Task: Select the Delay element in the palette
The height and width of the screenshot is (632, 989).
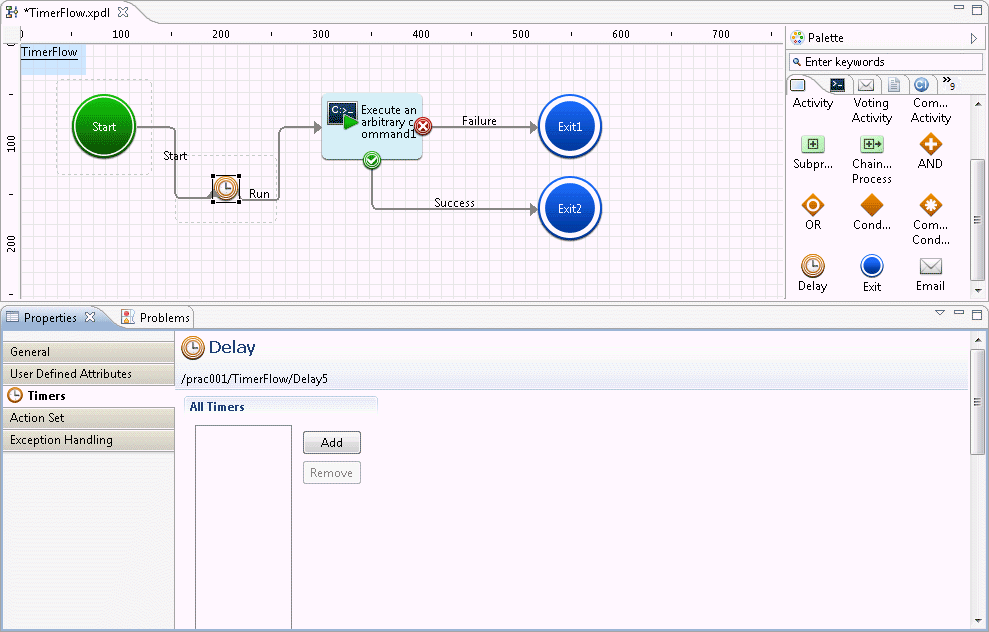Action: pyautogui.click(x=813, y=266)
